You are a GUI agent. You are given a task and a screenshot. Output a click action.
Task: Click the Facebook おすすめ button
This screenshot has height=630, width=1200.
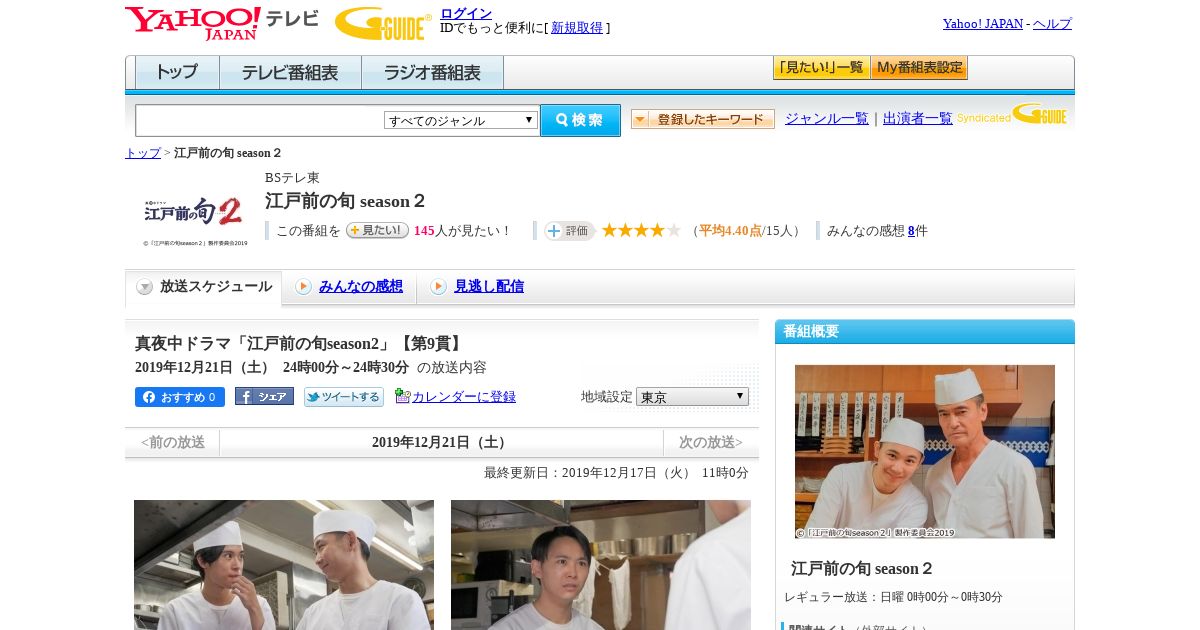[x=180, y=397]
